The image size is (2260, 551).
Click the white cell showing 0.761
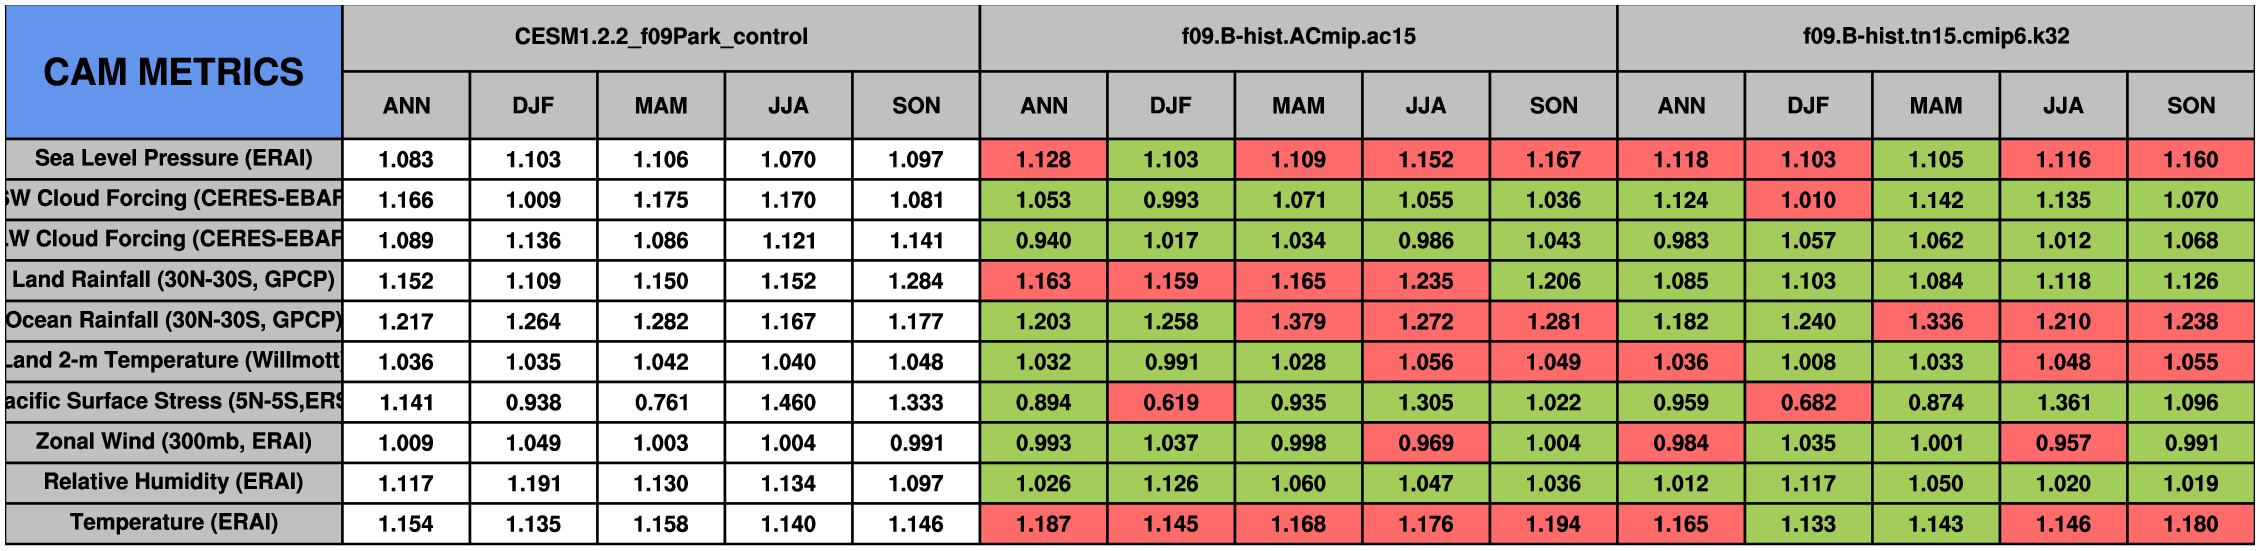point(660,402)
